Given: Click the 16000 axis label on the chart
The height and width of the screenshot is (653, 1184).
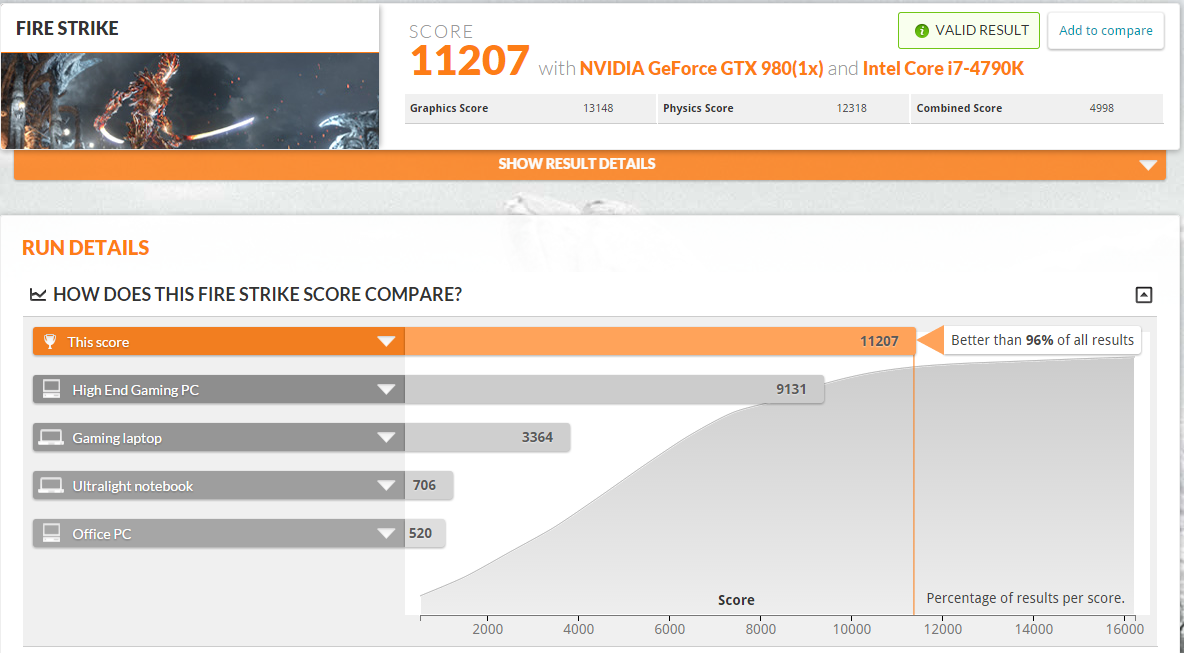Looking at the screenshot, I should (1124, 630).
